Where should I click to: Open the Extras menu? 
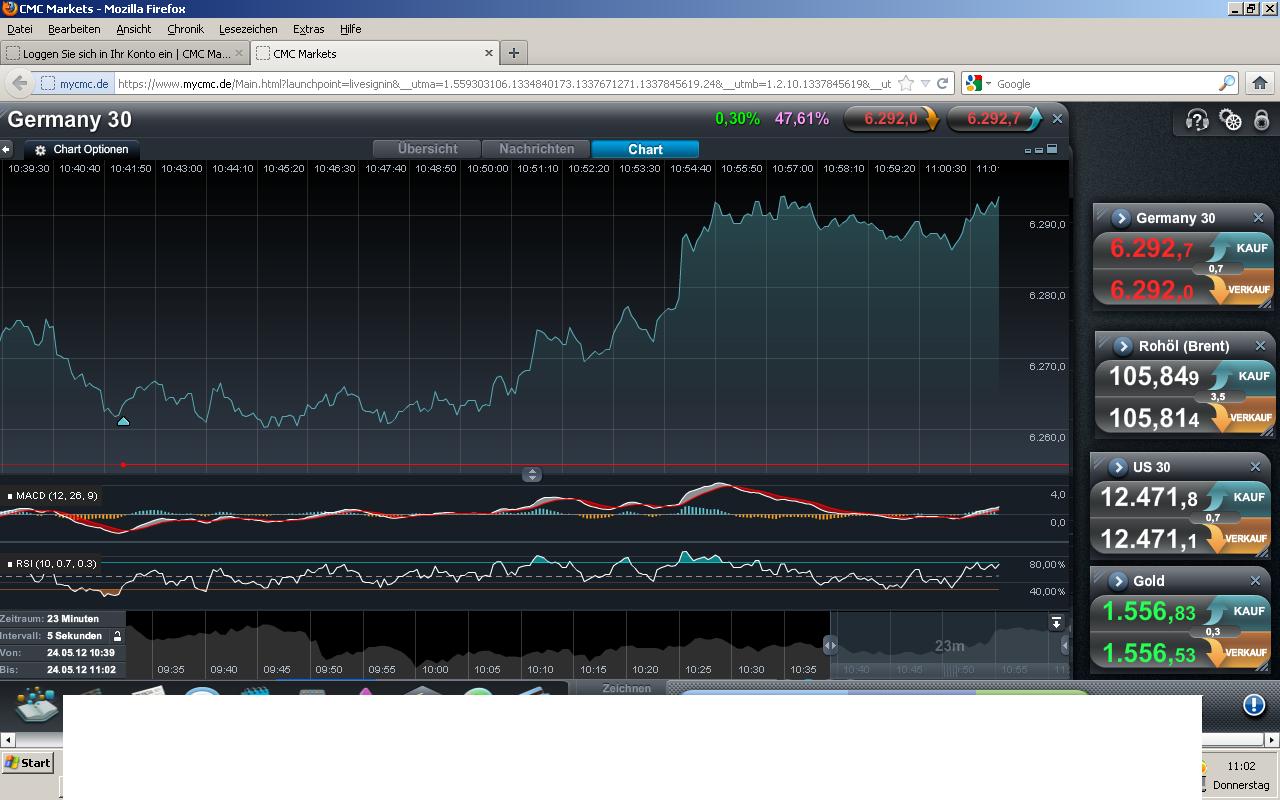pos(308,29)
